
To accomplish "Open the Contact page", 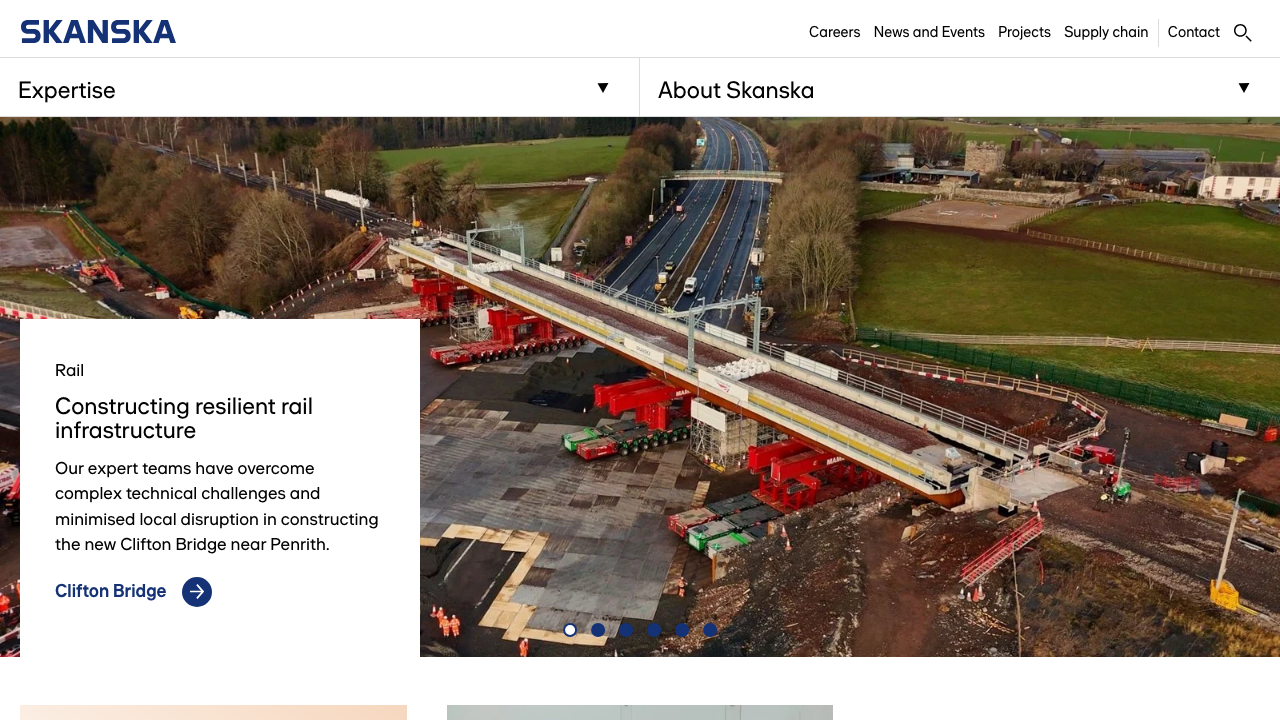I will [x=1193, y=32].
